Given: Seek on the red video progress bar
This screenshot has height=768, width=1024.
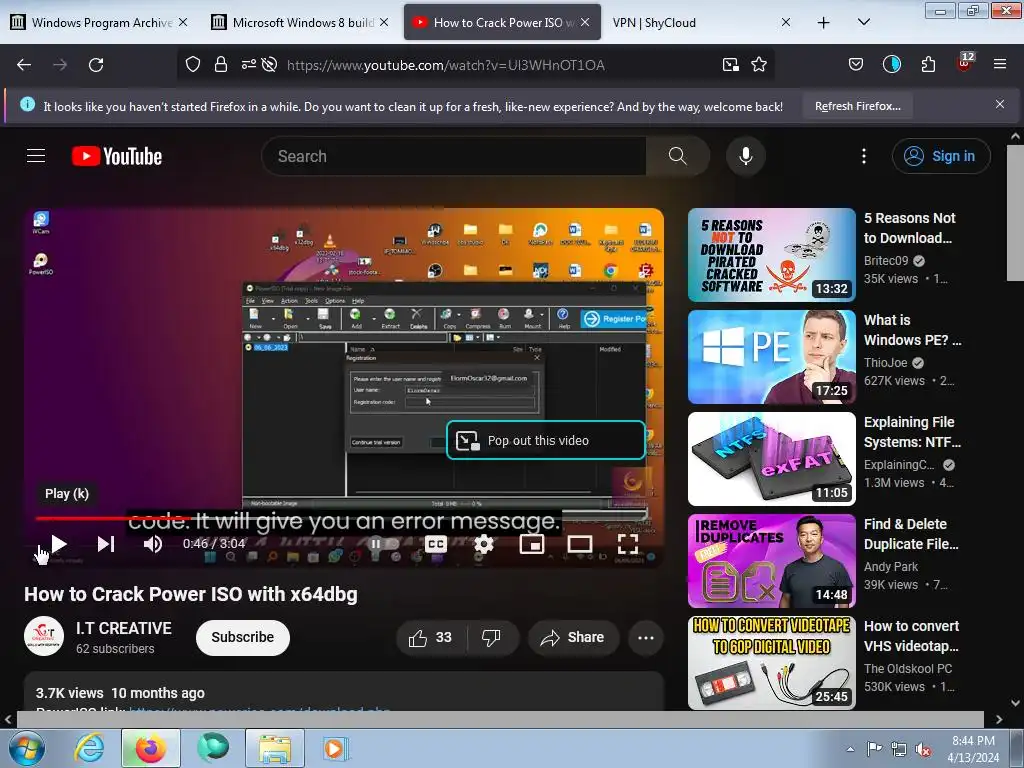Looking at the screenshot, I should tap(344, 518).
